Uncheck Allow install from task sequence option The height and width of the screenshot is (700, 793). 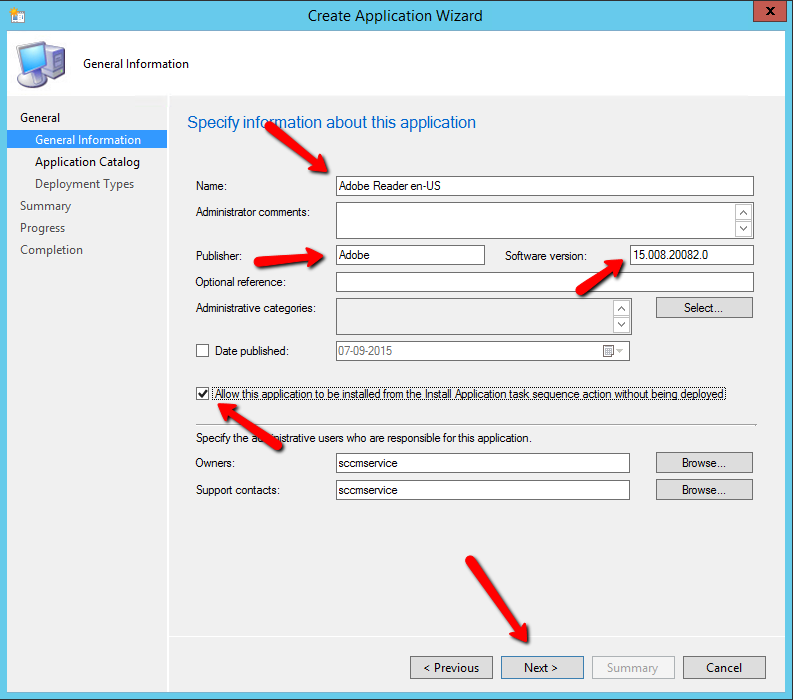coord(203,394)
